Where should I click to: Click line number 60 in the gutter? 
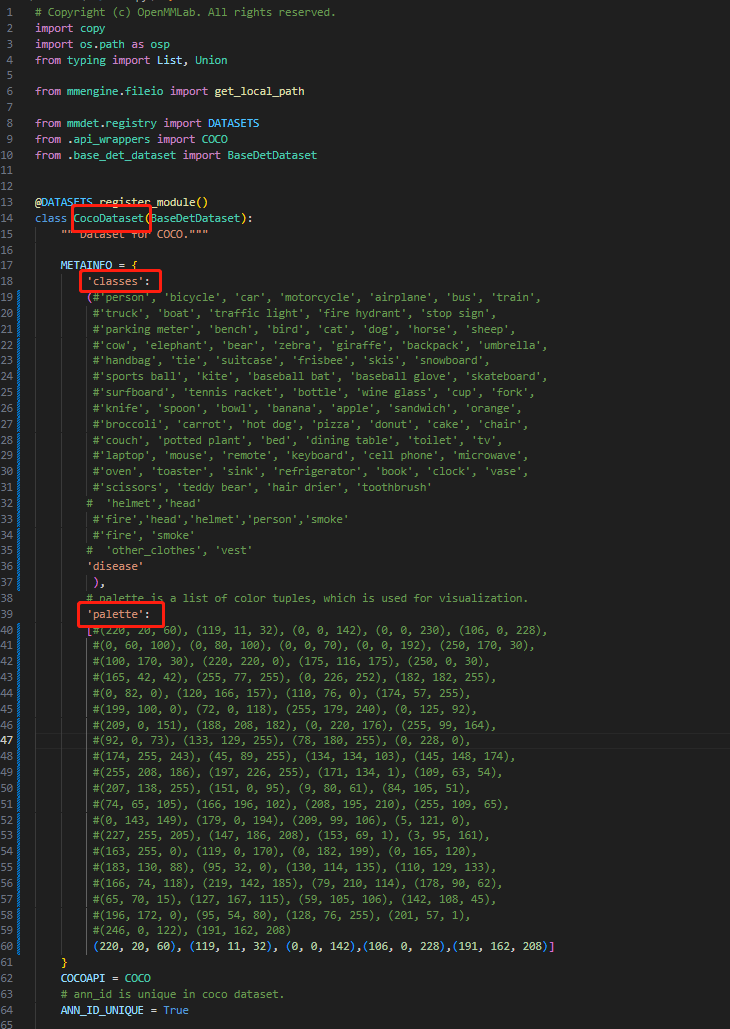pos(8,946)
